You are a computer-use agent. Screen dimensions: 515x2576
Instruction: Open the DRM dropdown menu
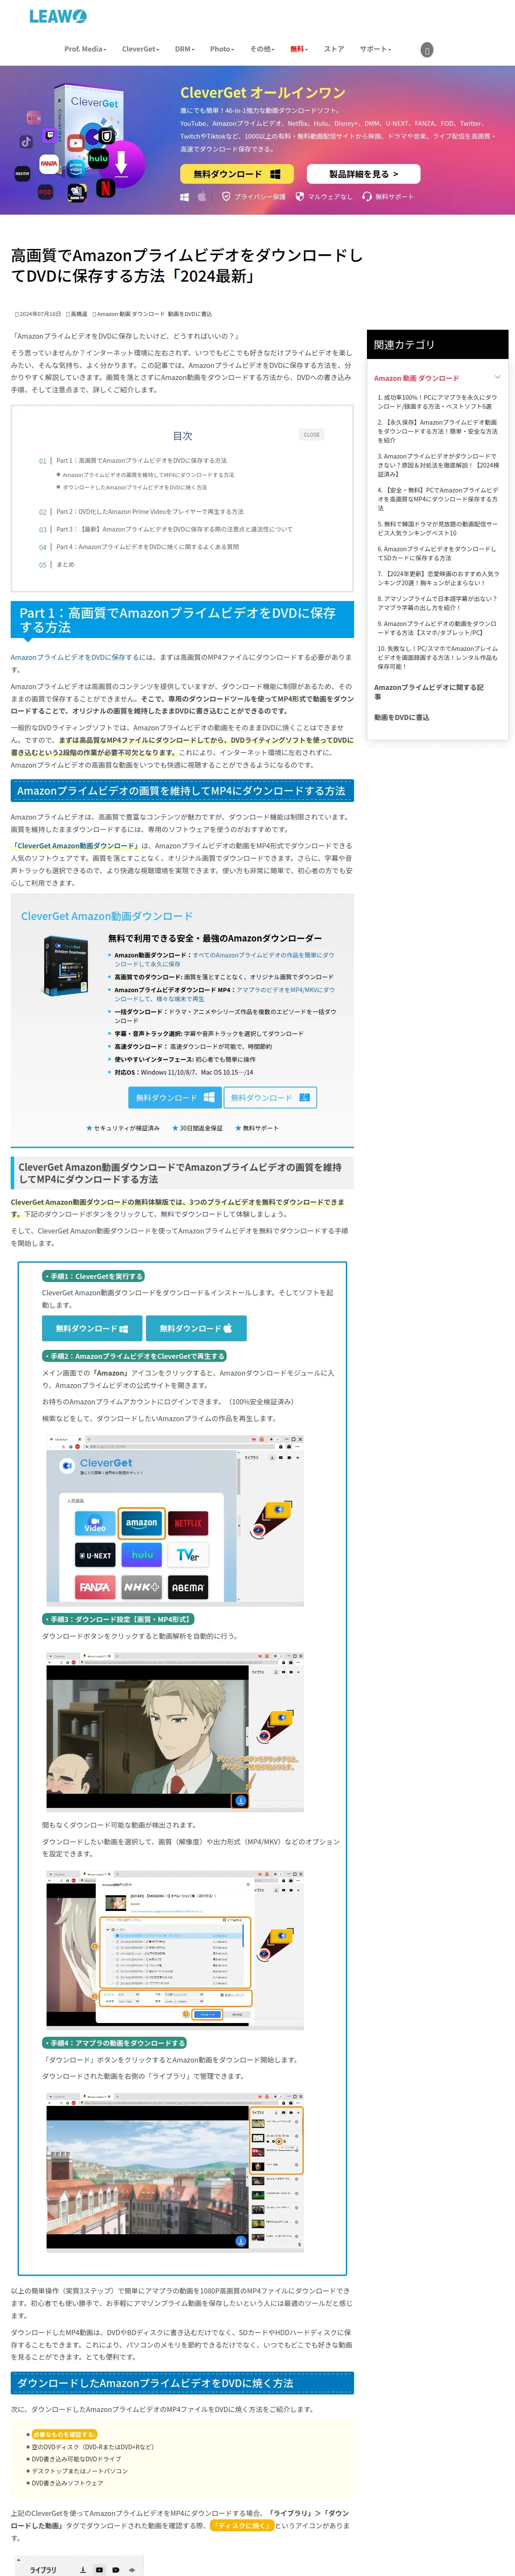(x=185, y=49)
